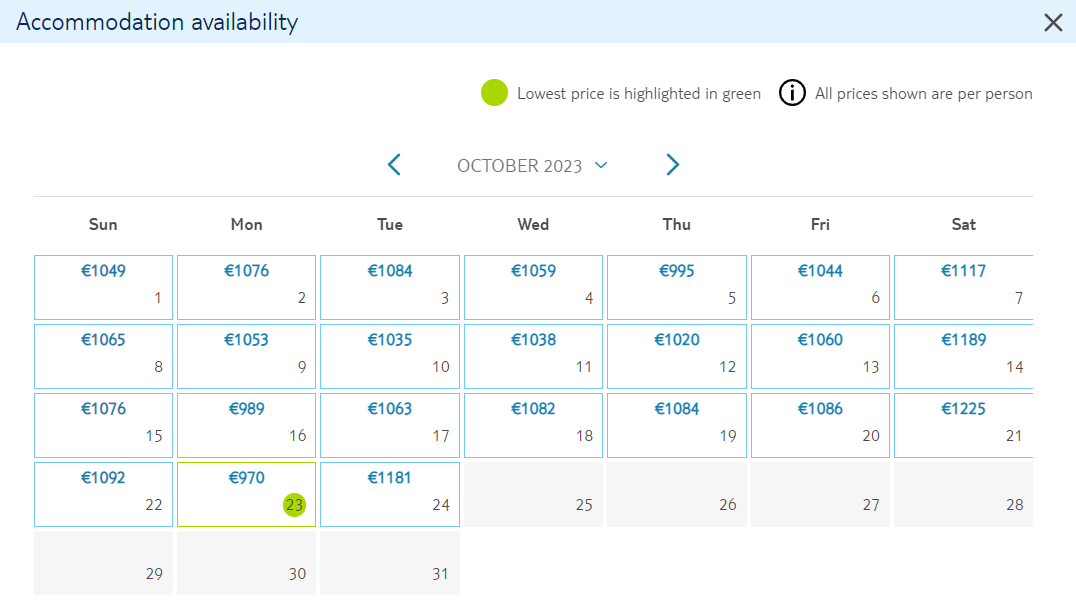
Task: Choose October 21 priced at €1225
Action: pos(963,425)
